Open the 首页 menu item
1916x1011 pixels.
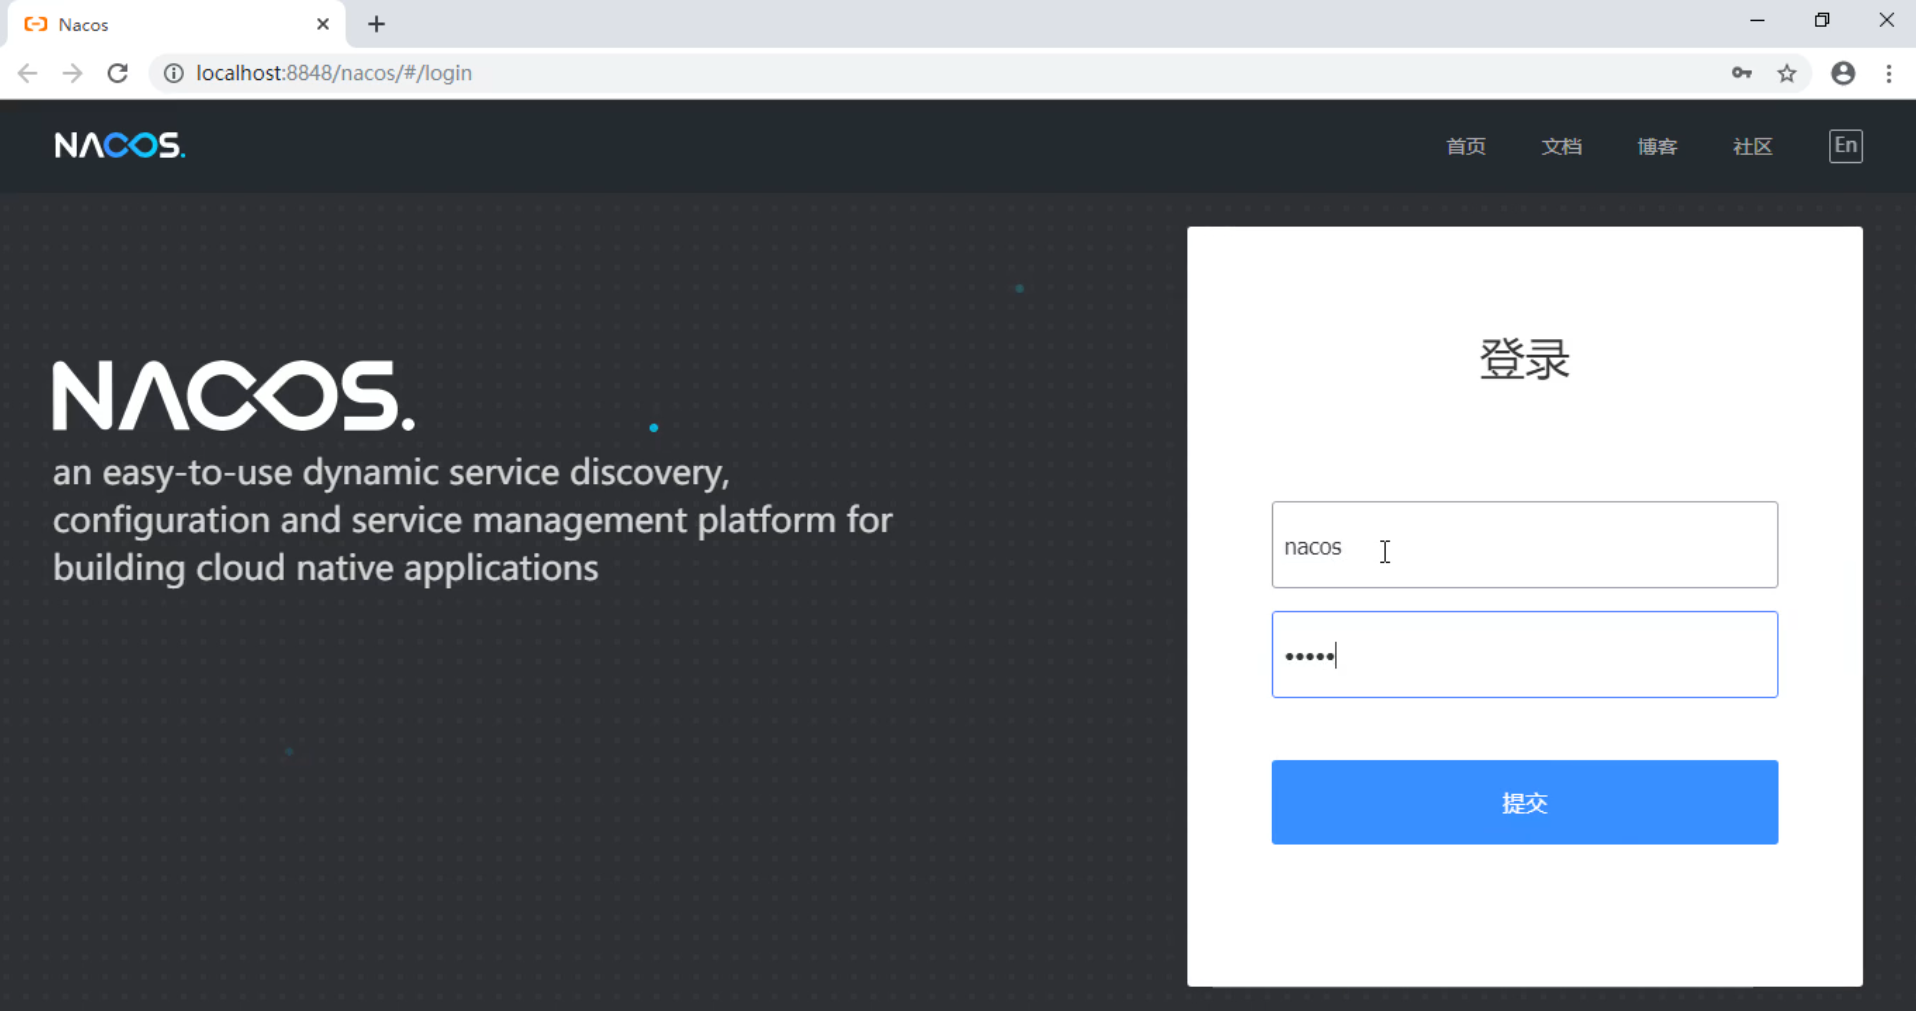(1466, 146)
